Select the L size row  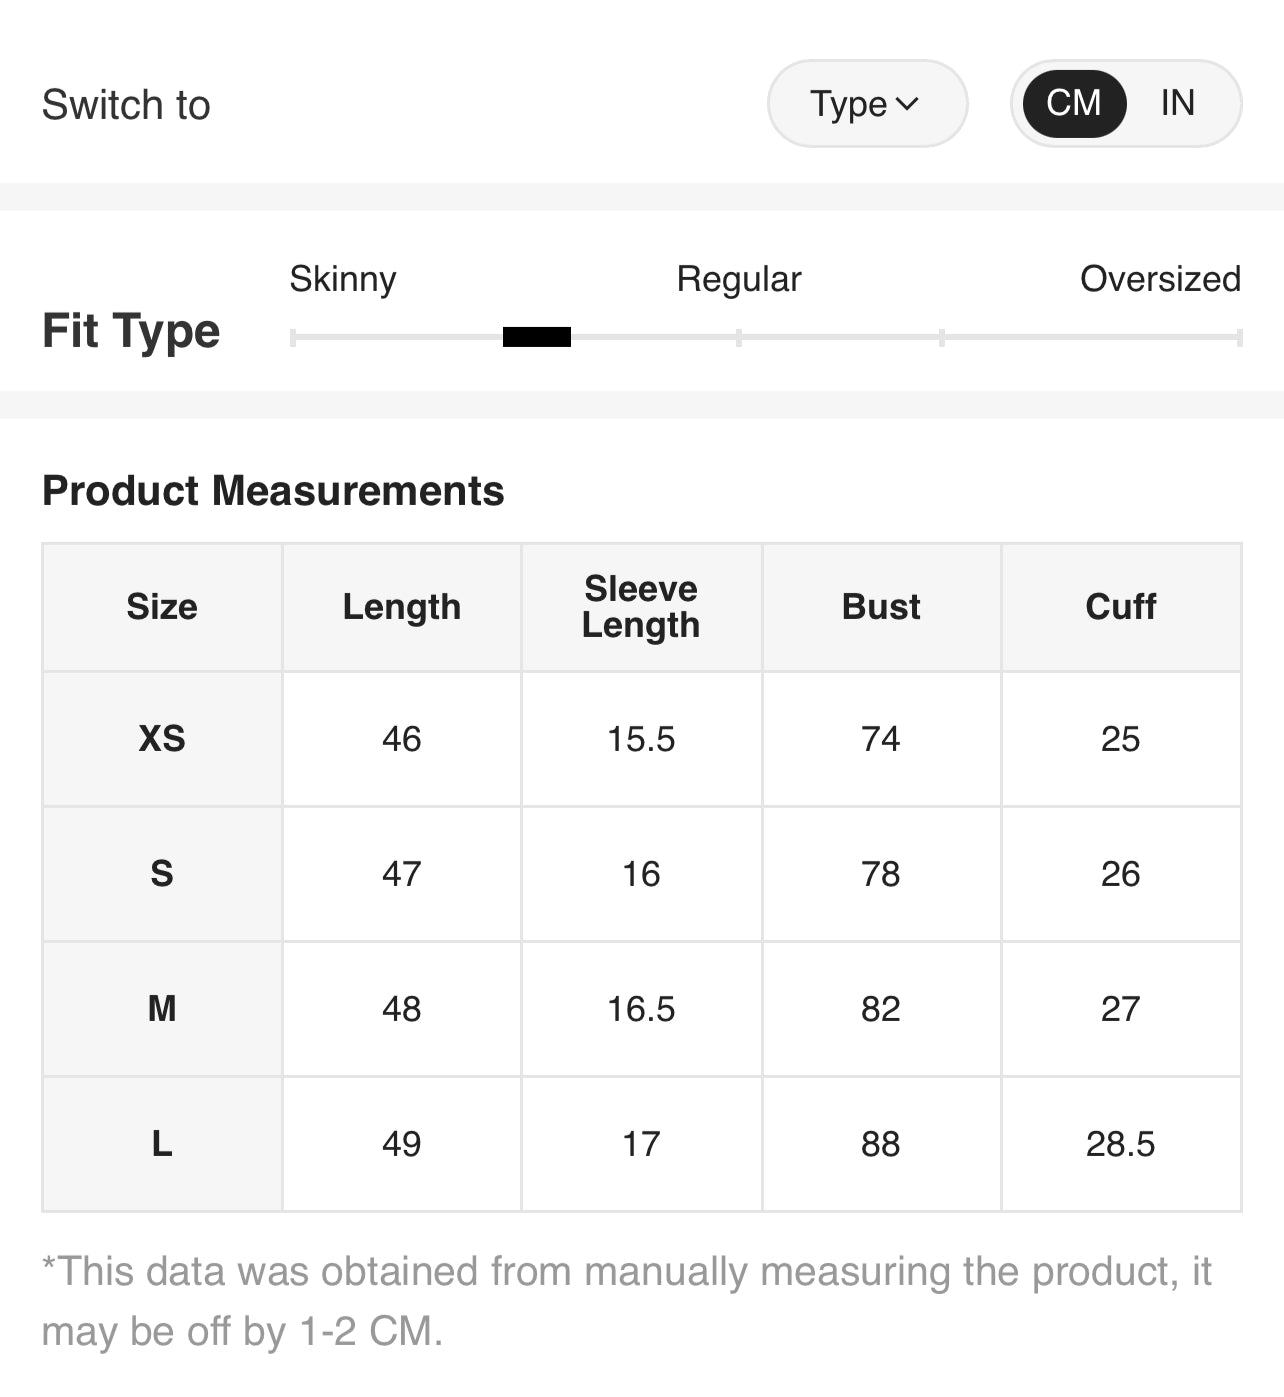pyautogui.click(x=162, y=1144)
